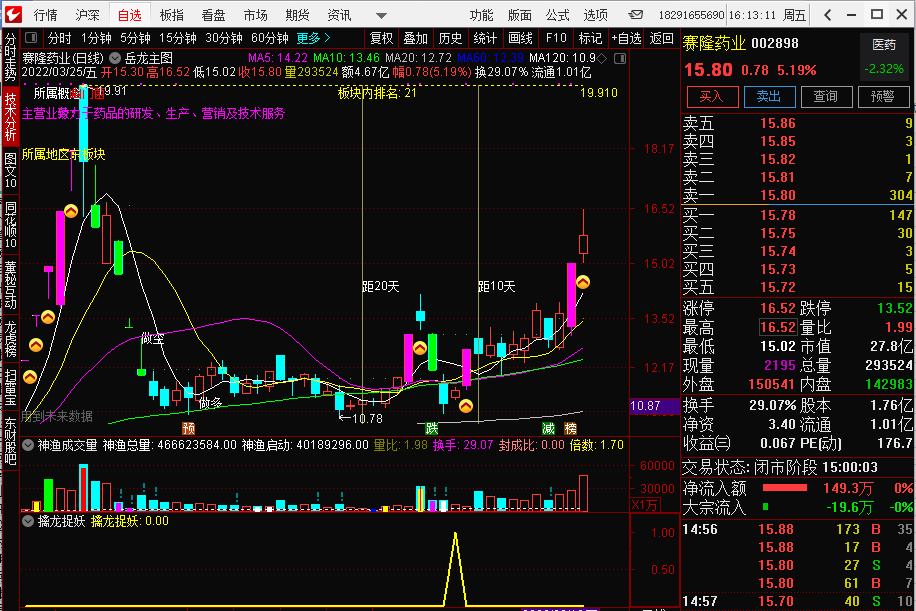916x611 pixels.
Task: Open the 资讯 menu
Action: coord(339,15)
